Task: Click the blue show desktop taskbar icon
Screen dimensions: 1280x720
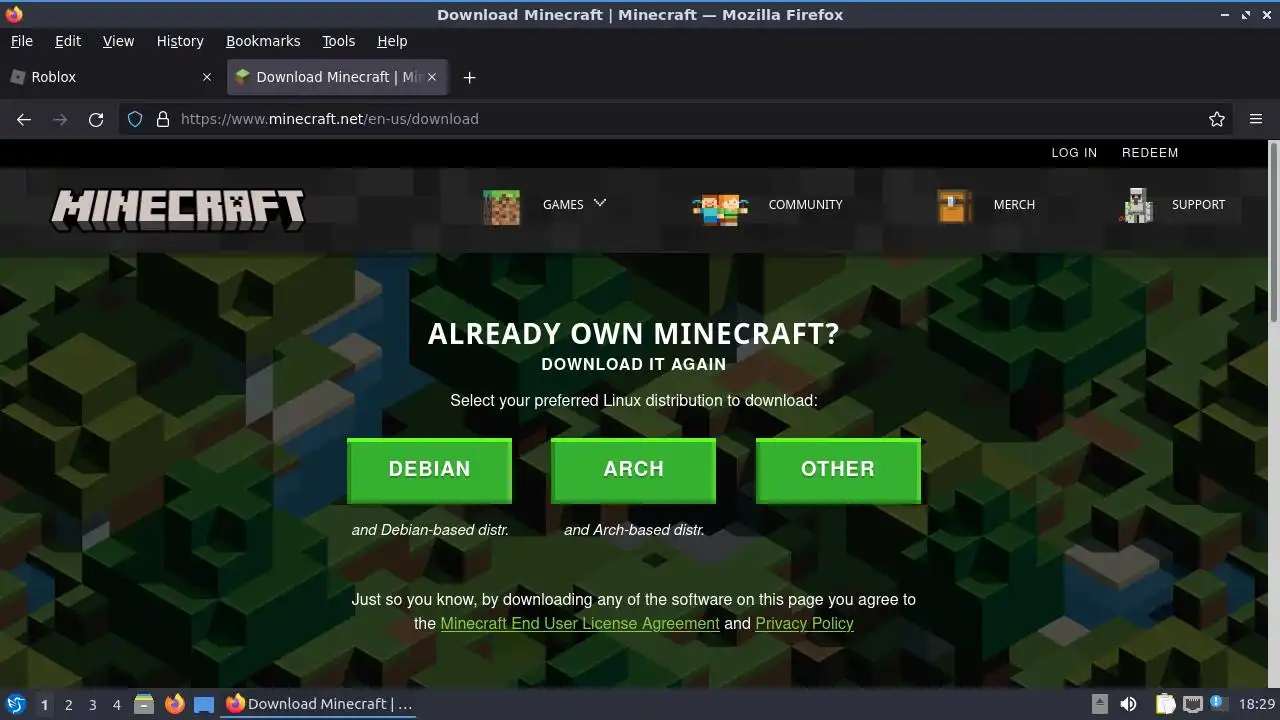Action: click(x=204, y=704)
